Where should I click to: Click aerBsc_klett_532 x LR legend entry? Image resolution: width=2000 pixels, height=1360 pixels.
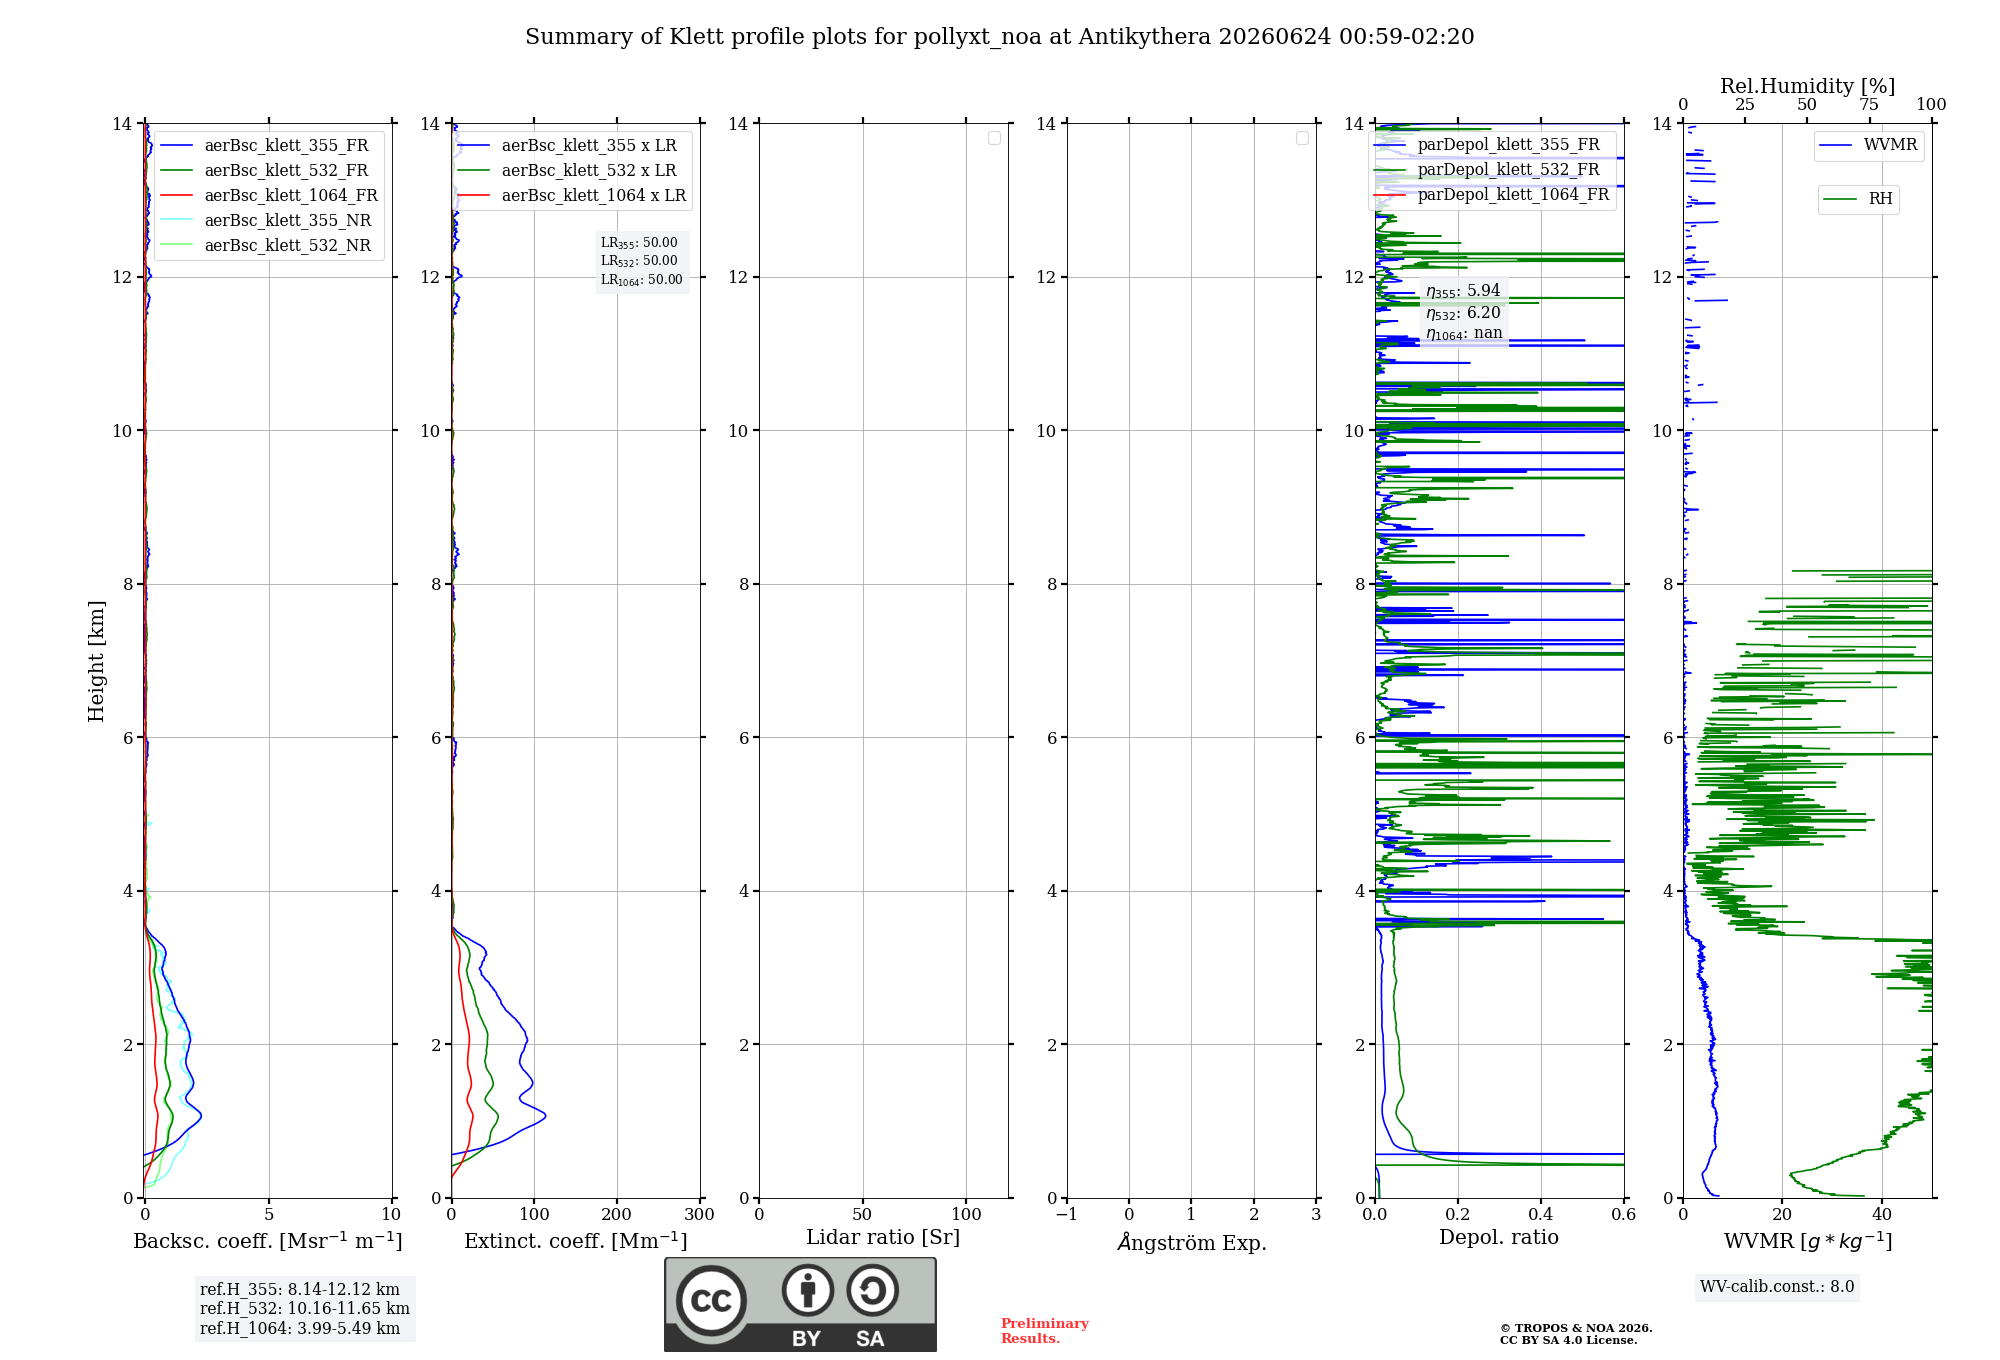click(567, 171)
